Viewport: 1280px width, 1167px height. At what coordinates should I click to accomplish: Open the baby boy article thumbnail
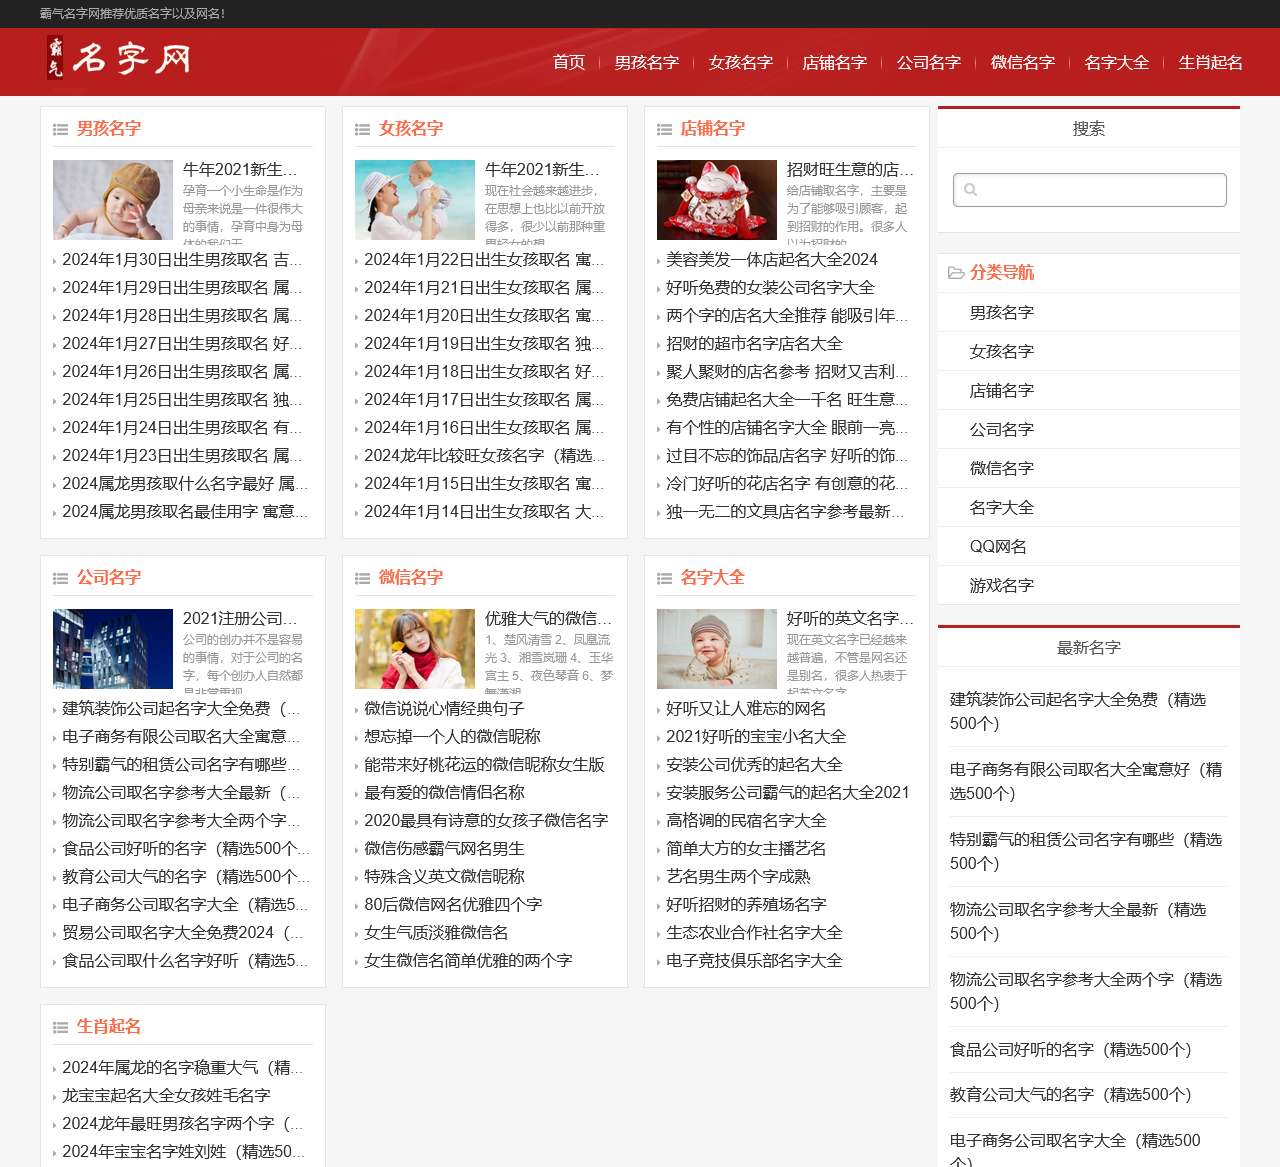click(113, 200)
